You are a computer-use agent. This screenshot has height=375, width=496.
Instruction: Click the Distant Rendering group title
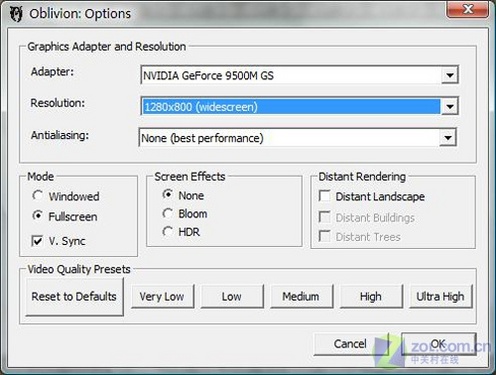[362, 176]
